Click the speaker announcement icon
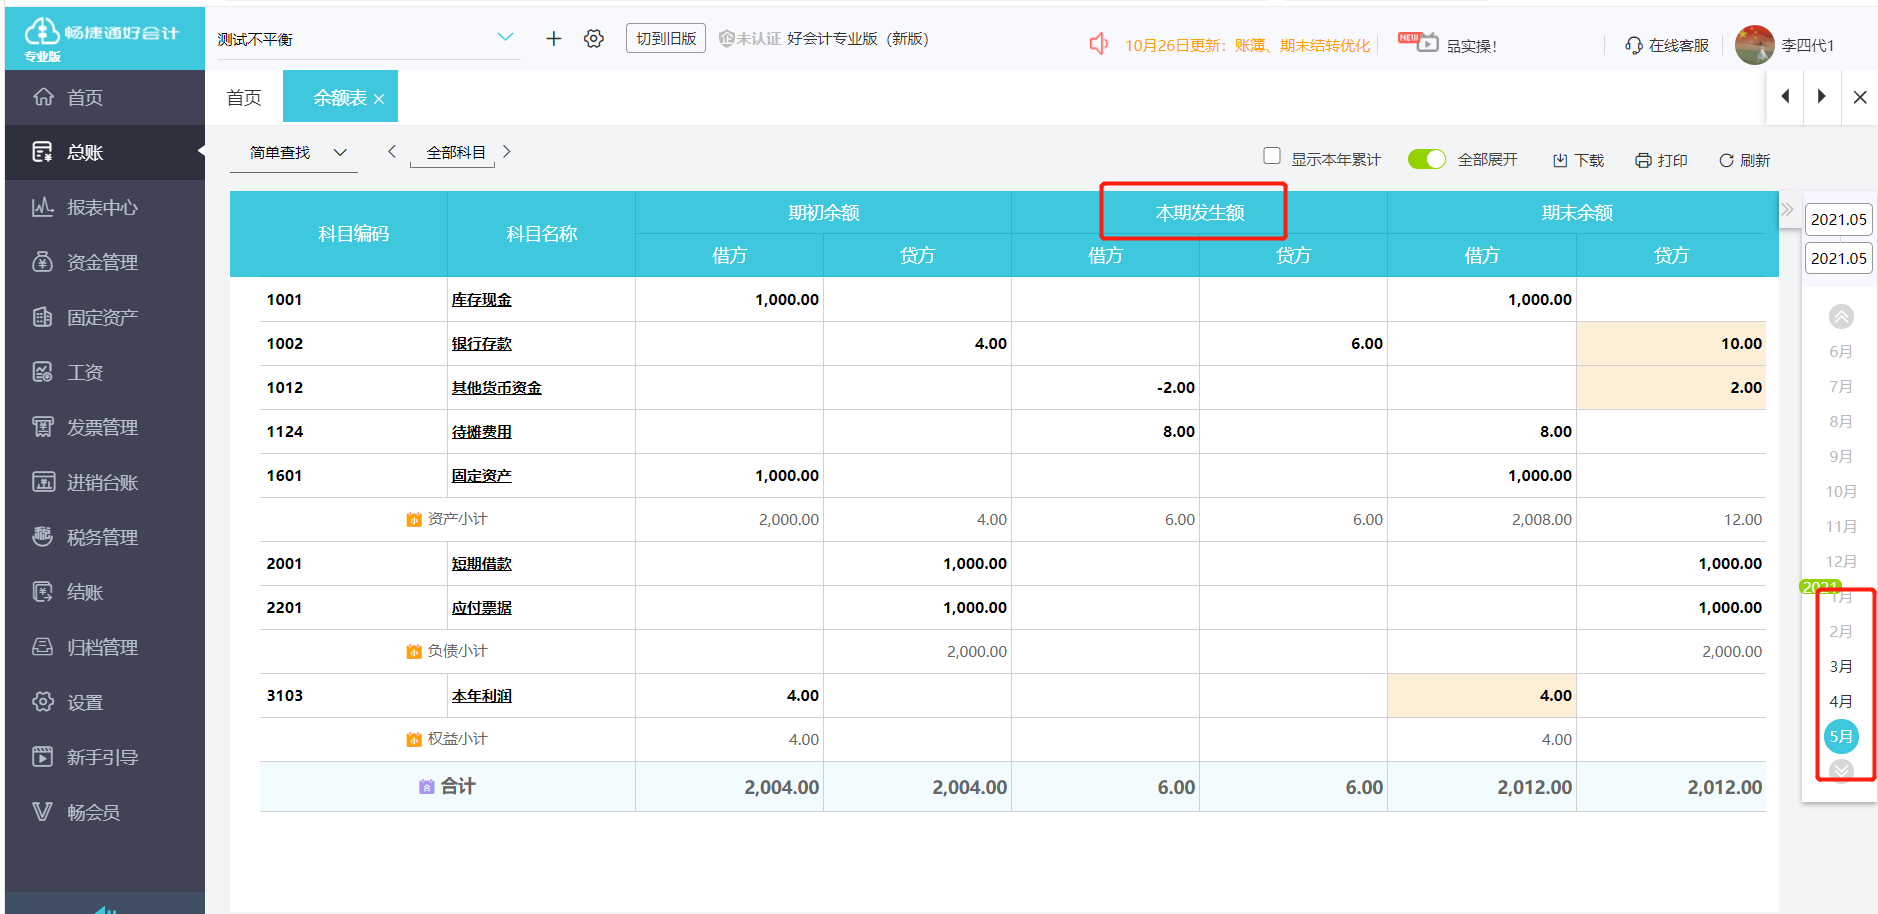The image size is (1878, 914). 1099,44
